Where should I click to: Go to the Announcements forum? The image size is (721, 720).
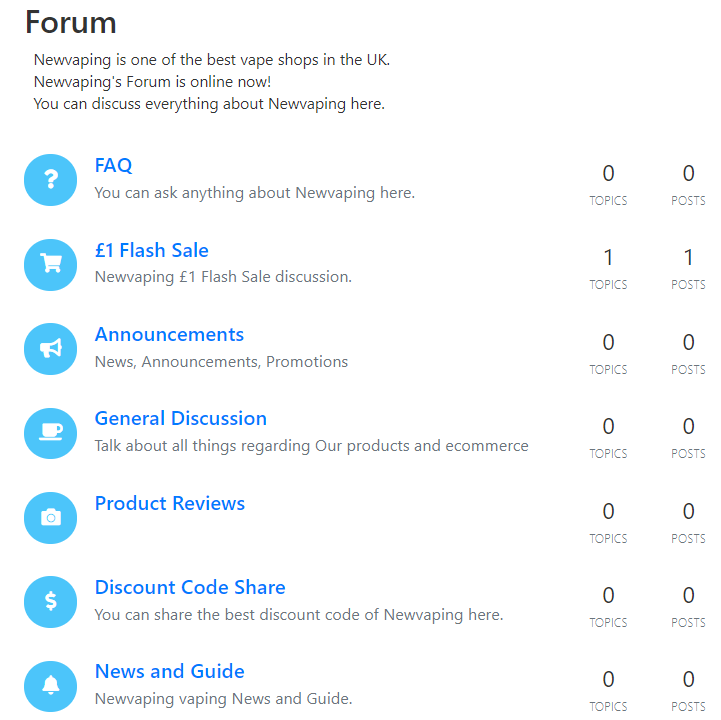tap(169, 334)
